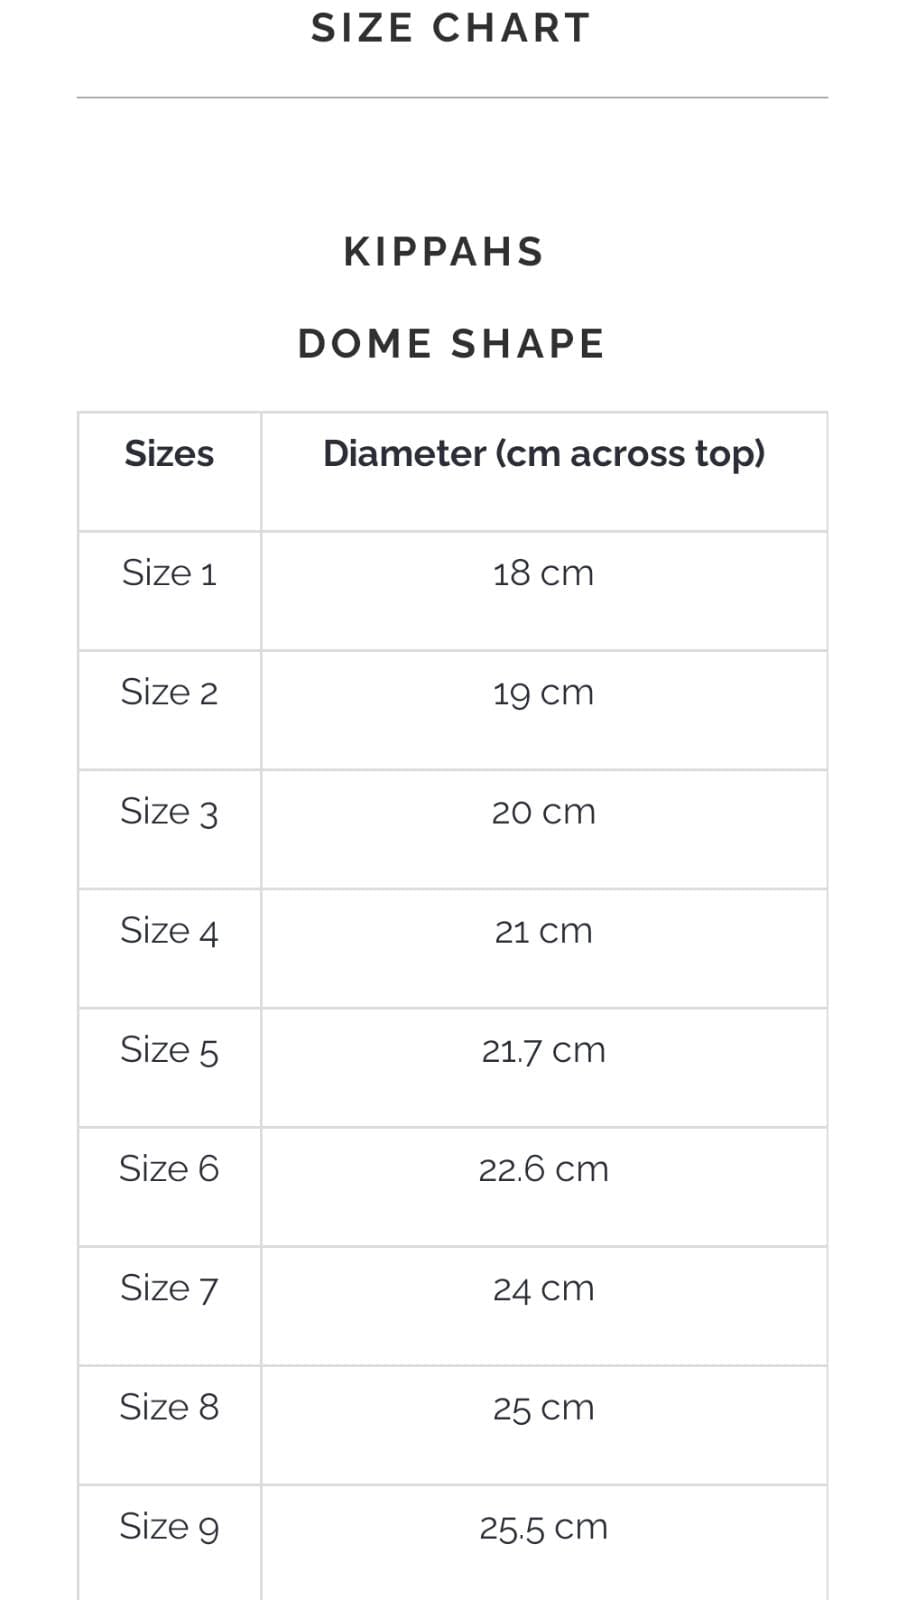Screen dimensions: 906x1600
Task: Select the Size 9 row label
Action: pos(169,1527)
